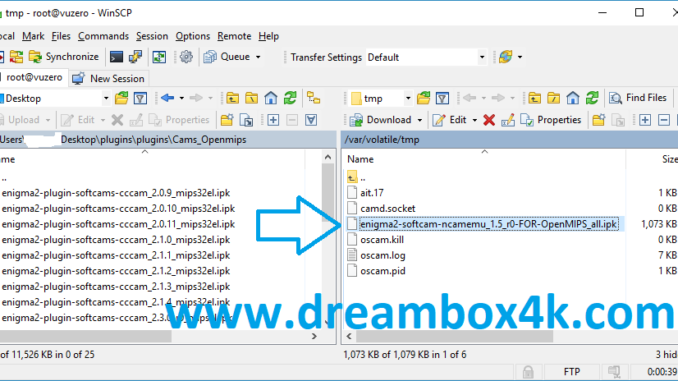678x381 pixels.
Task: Go to remote home directory
Action: pyautogui.click(x=572, y=98)
